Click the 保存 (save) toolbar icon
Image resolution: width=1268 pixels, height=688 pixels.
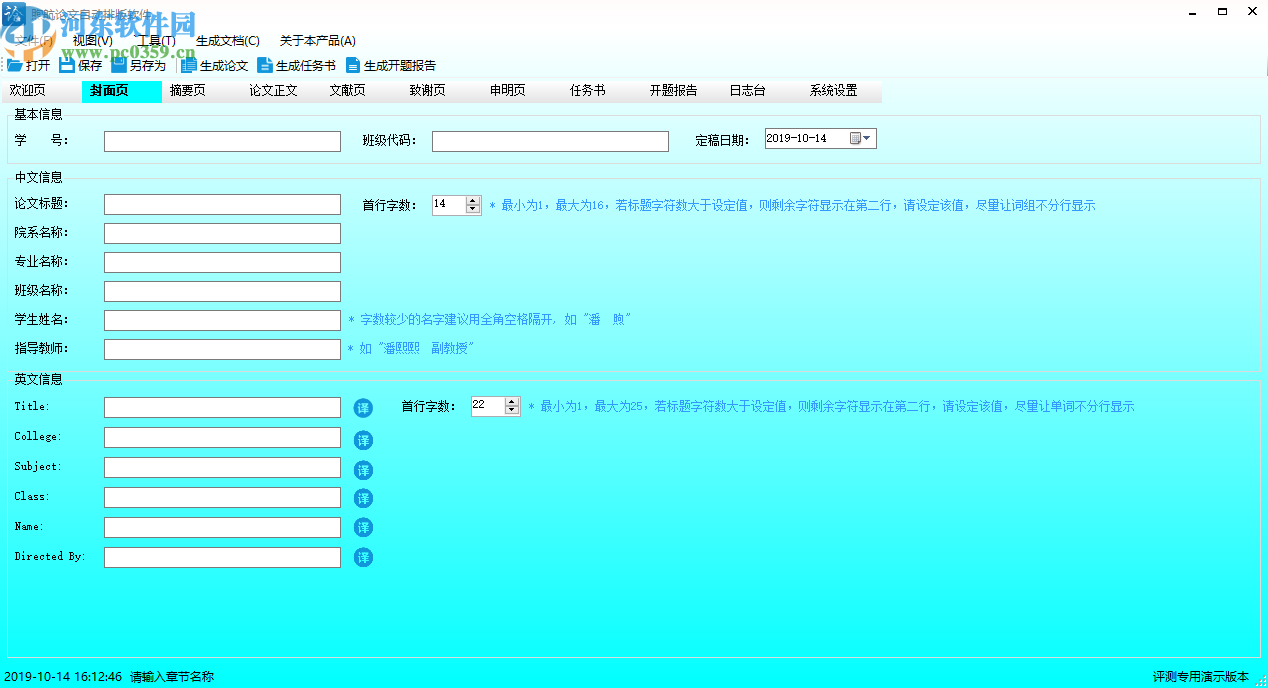coord(67,65)
